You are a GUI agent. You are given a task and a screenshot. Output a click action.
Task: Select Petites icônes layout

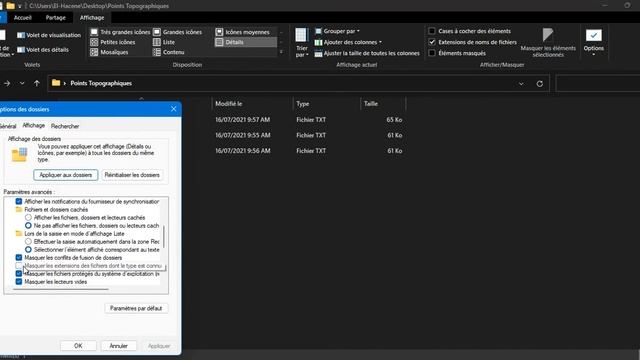[x=113, y=42]
